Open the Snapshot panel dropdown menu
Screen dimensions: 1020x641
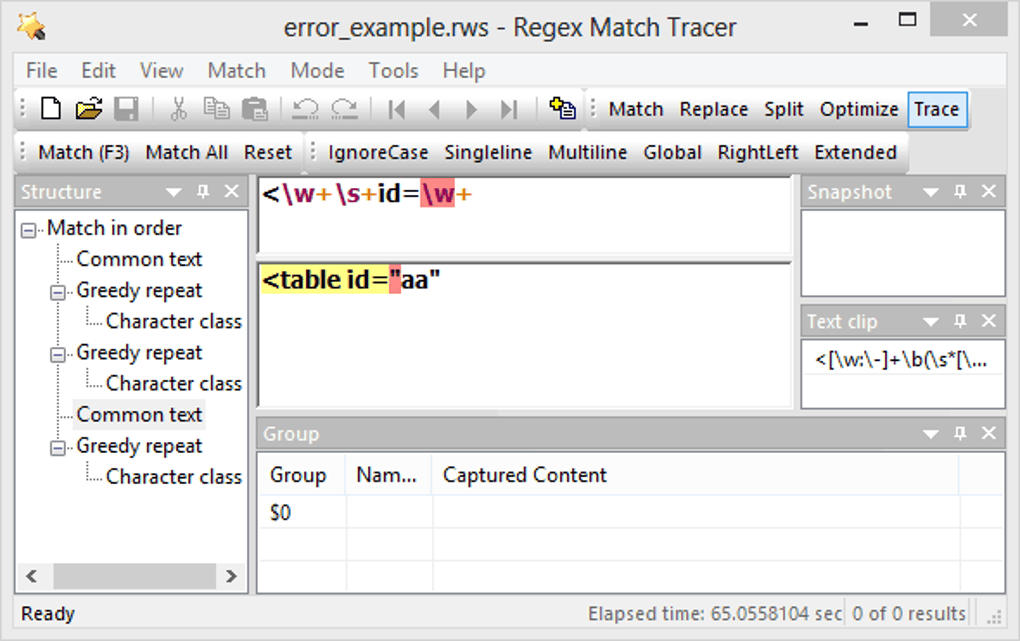point(931,191)
